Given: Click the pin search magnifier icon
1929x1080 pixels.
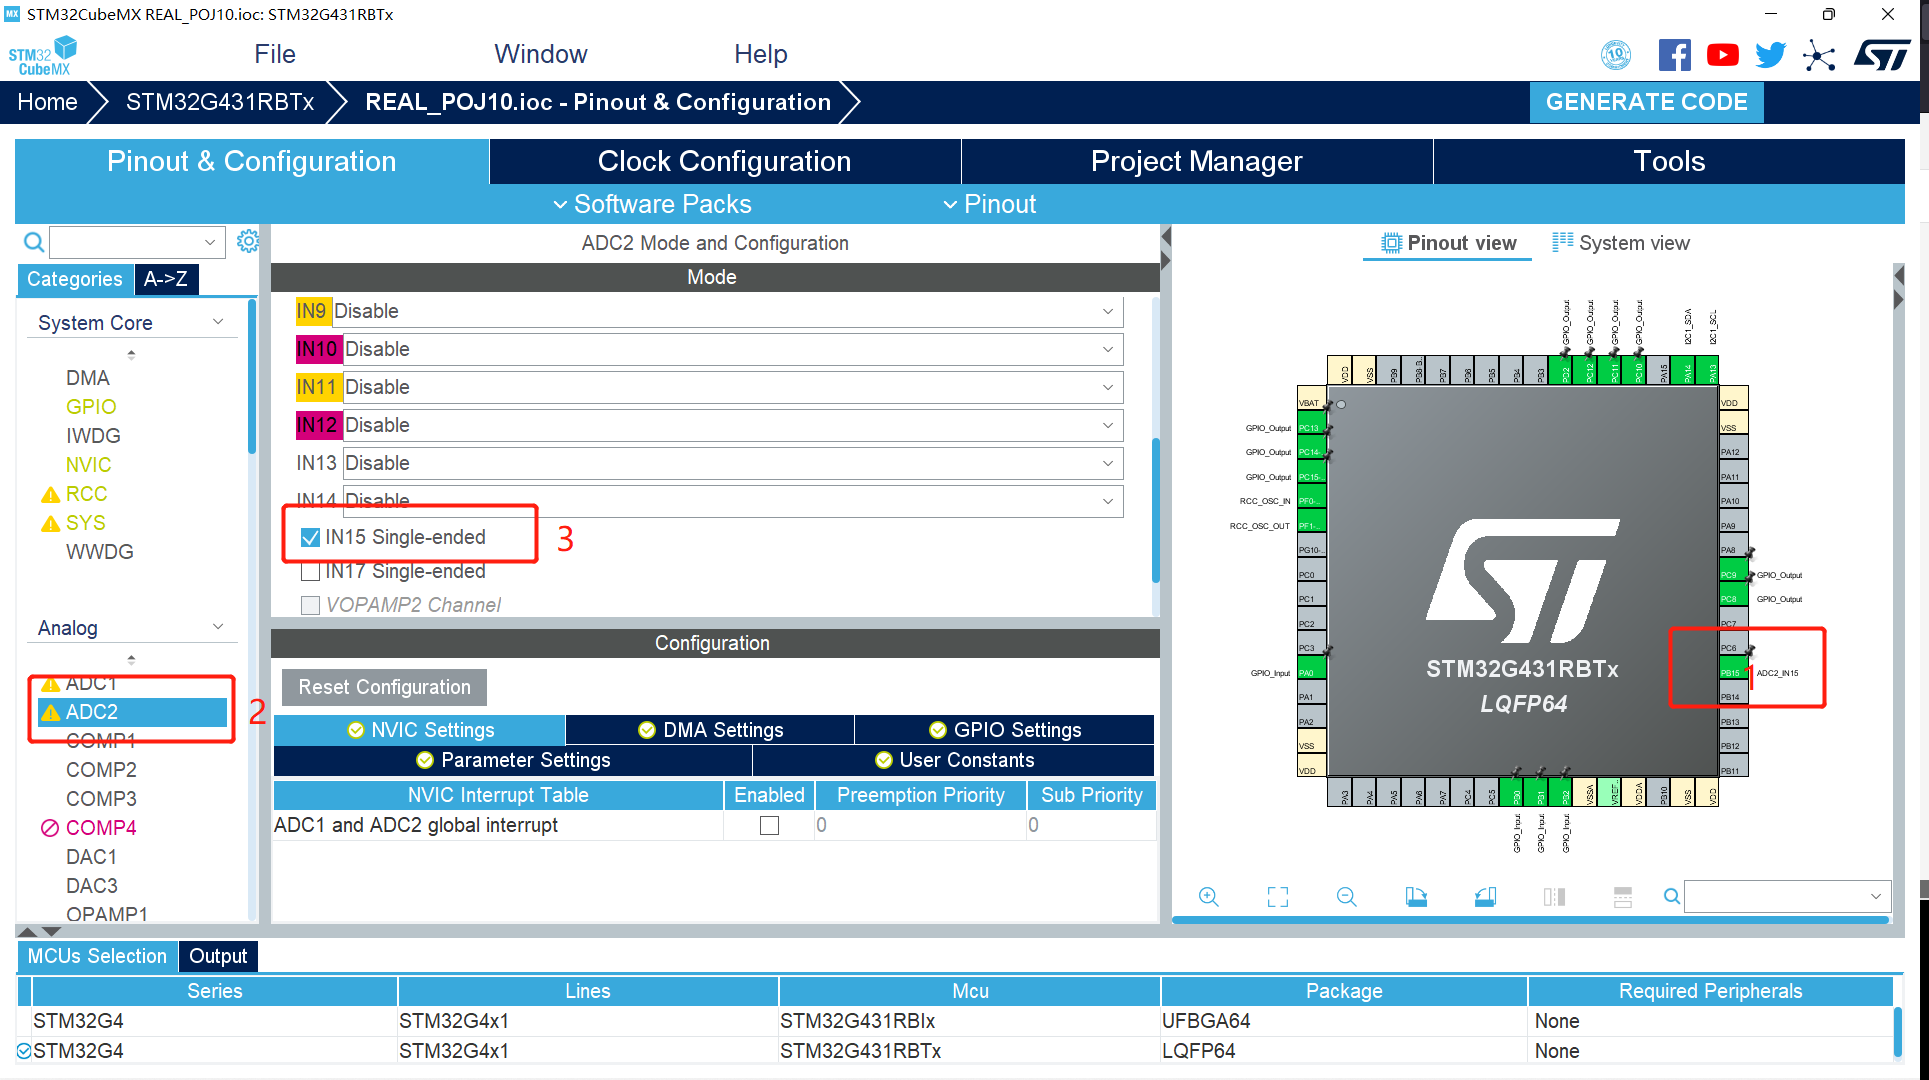Looking at the screenshot, I should pyautogui.click(x=1671, y=897).
